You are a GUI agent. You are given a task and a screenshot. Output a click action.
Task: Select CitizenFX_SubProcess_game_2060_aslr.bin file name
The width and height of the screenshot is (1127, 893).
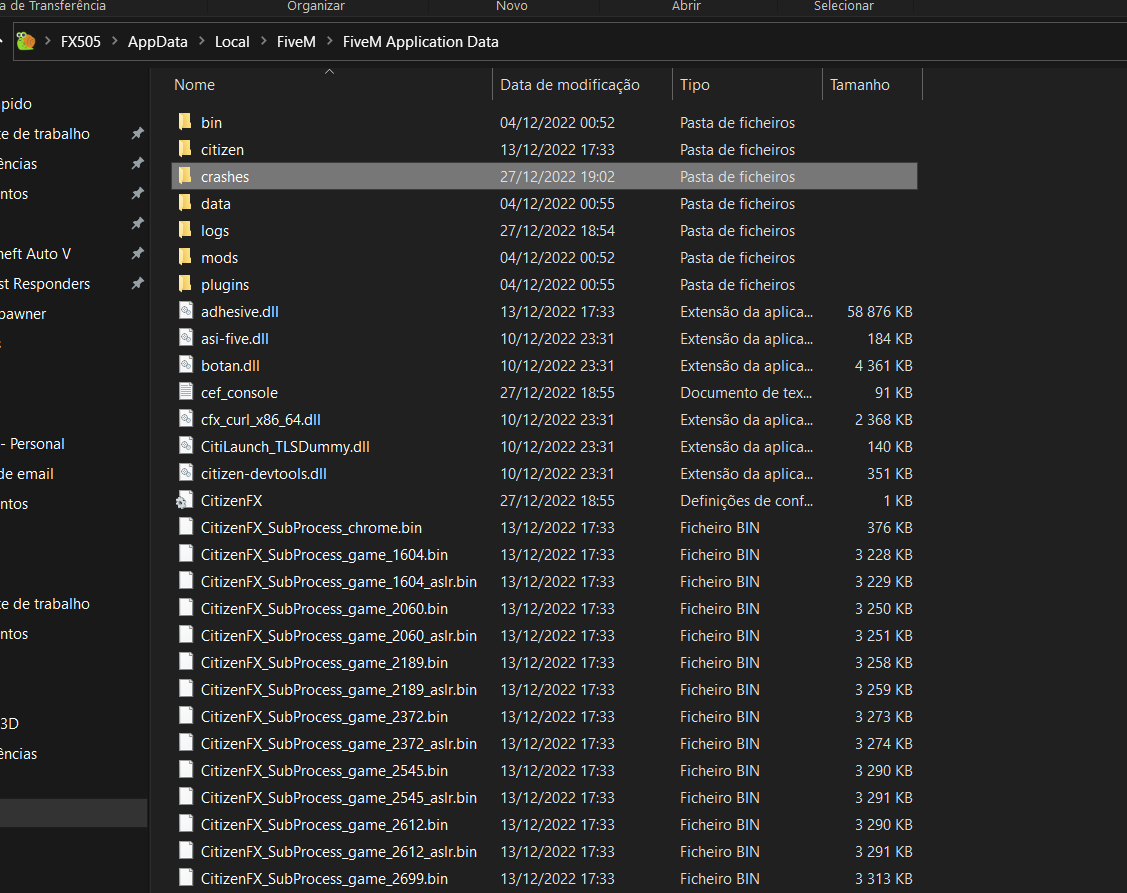(x=339, y=636)
